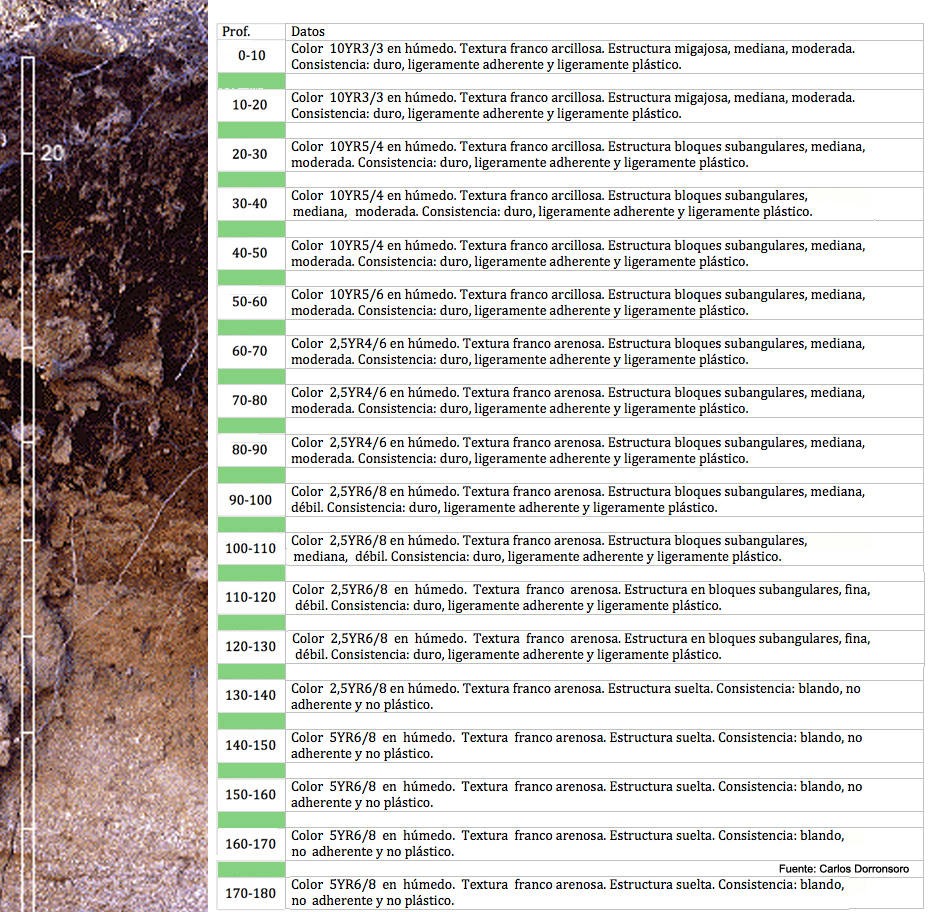Viewport: 928px width, 912px height.
Task: Click the 40-50 depth cell
Action: 251,253
